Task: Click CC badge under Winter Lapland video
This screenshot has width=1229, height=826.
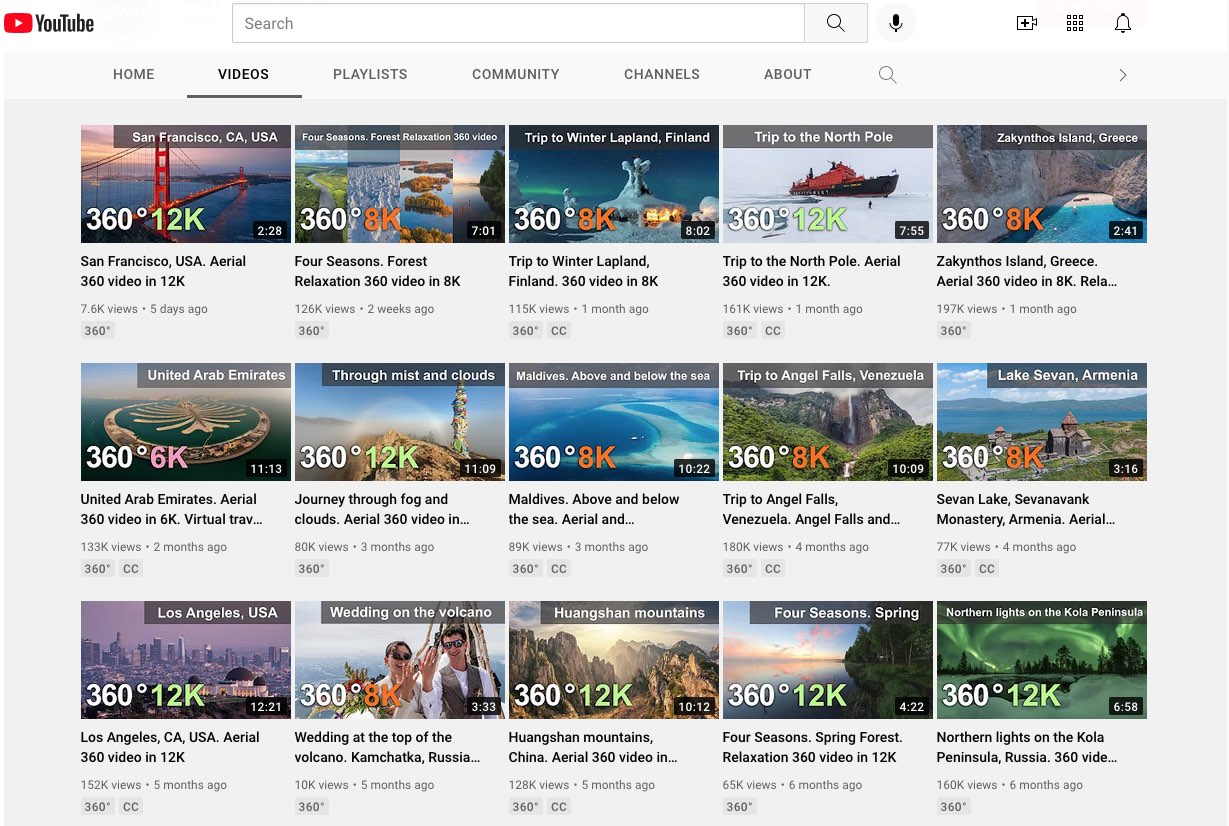Action: point(559,331)
